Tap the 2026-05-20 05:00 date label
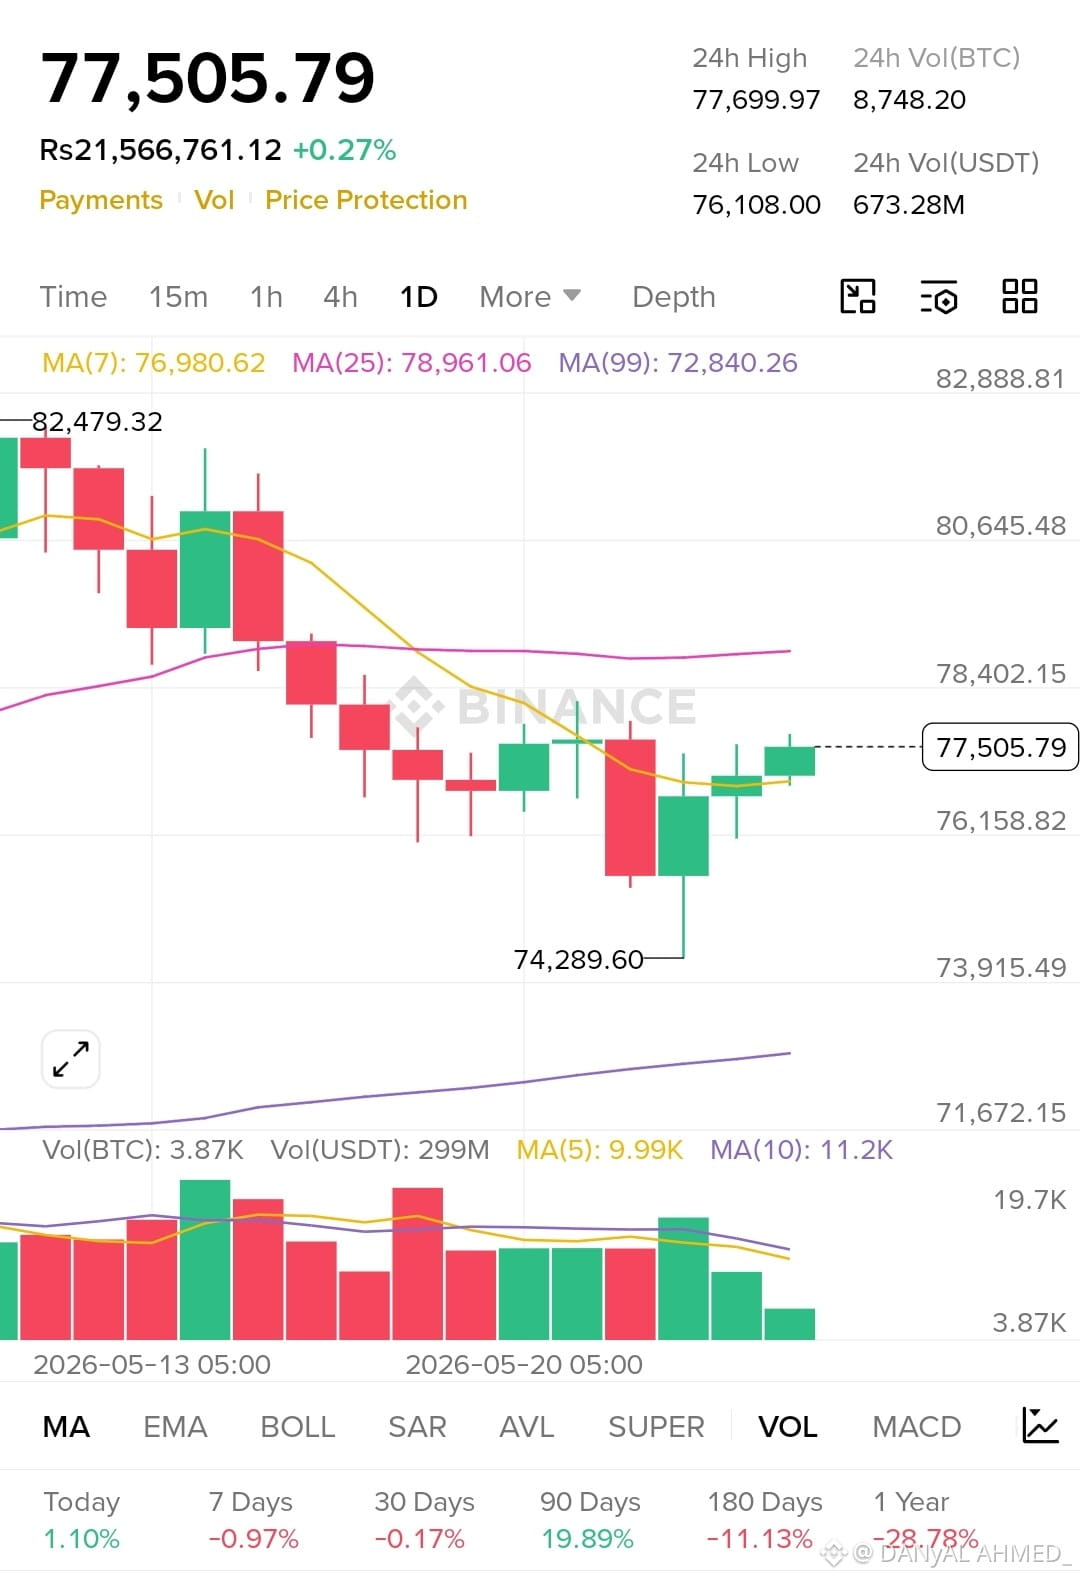1080x1578 pixels. pyautogui.click(x=524, y=1364)
